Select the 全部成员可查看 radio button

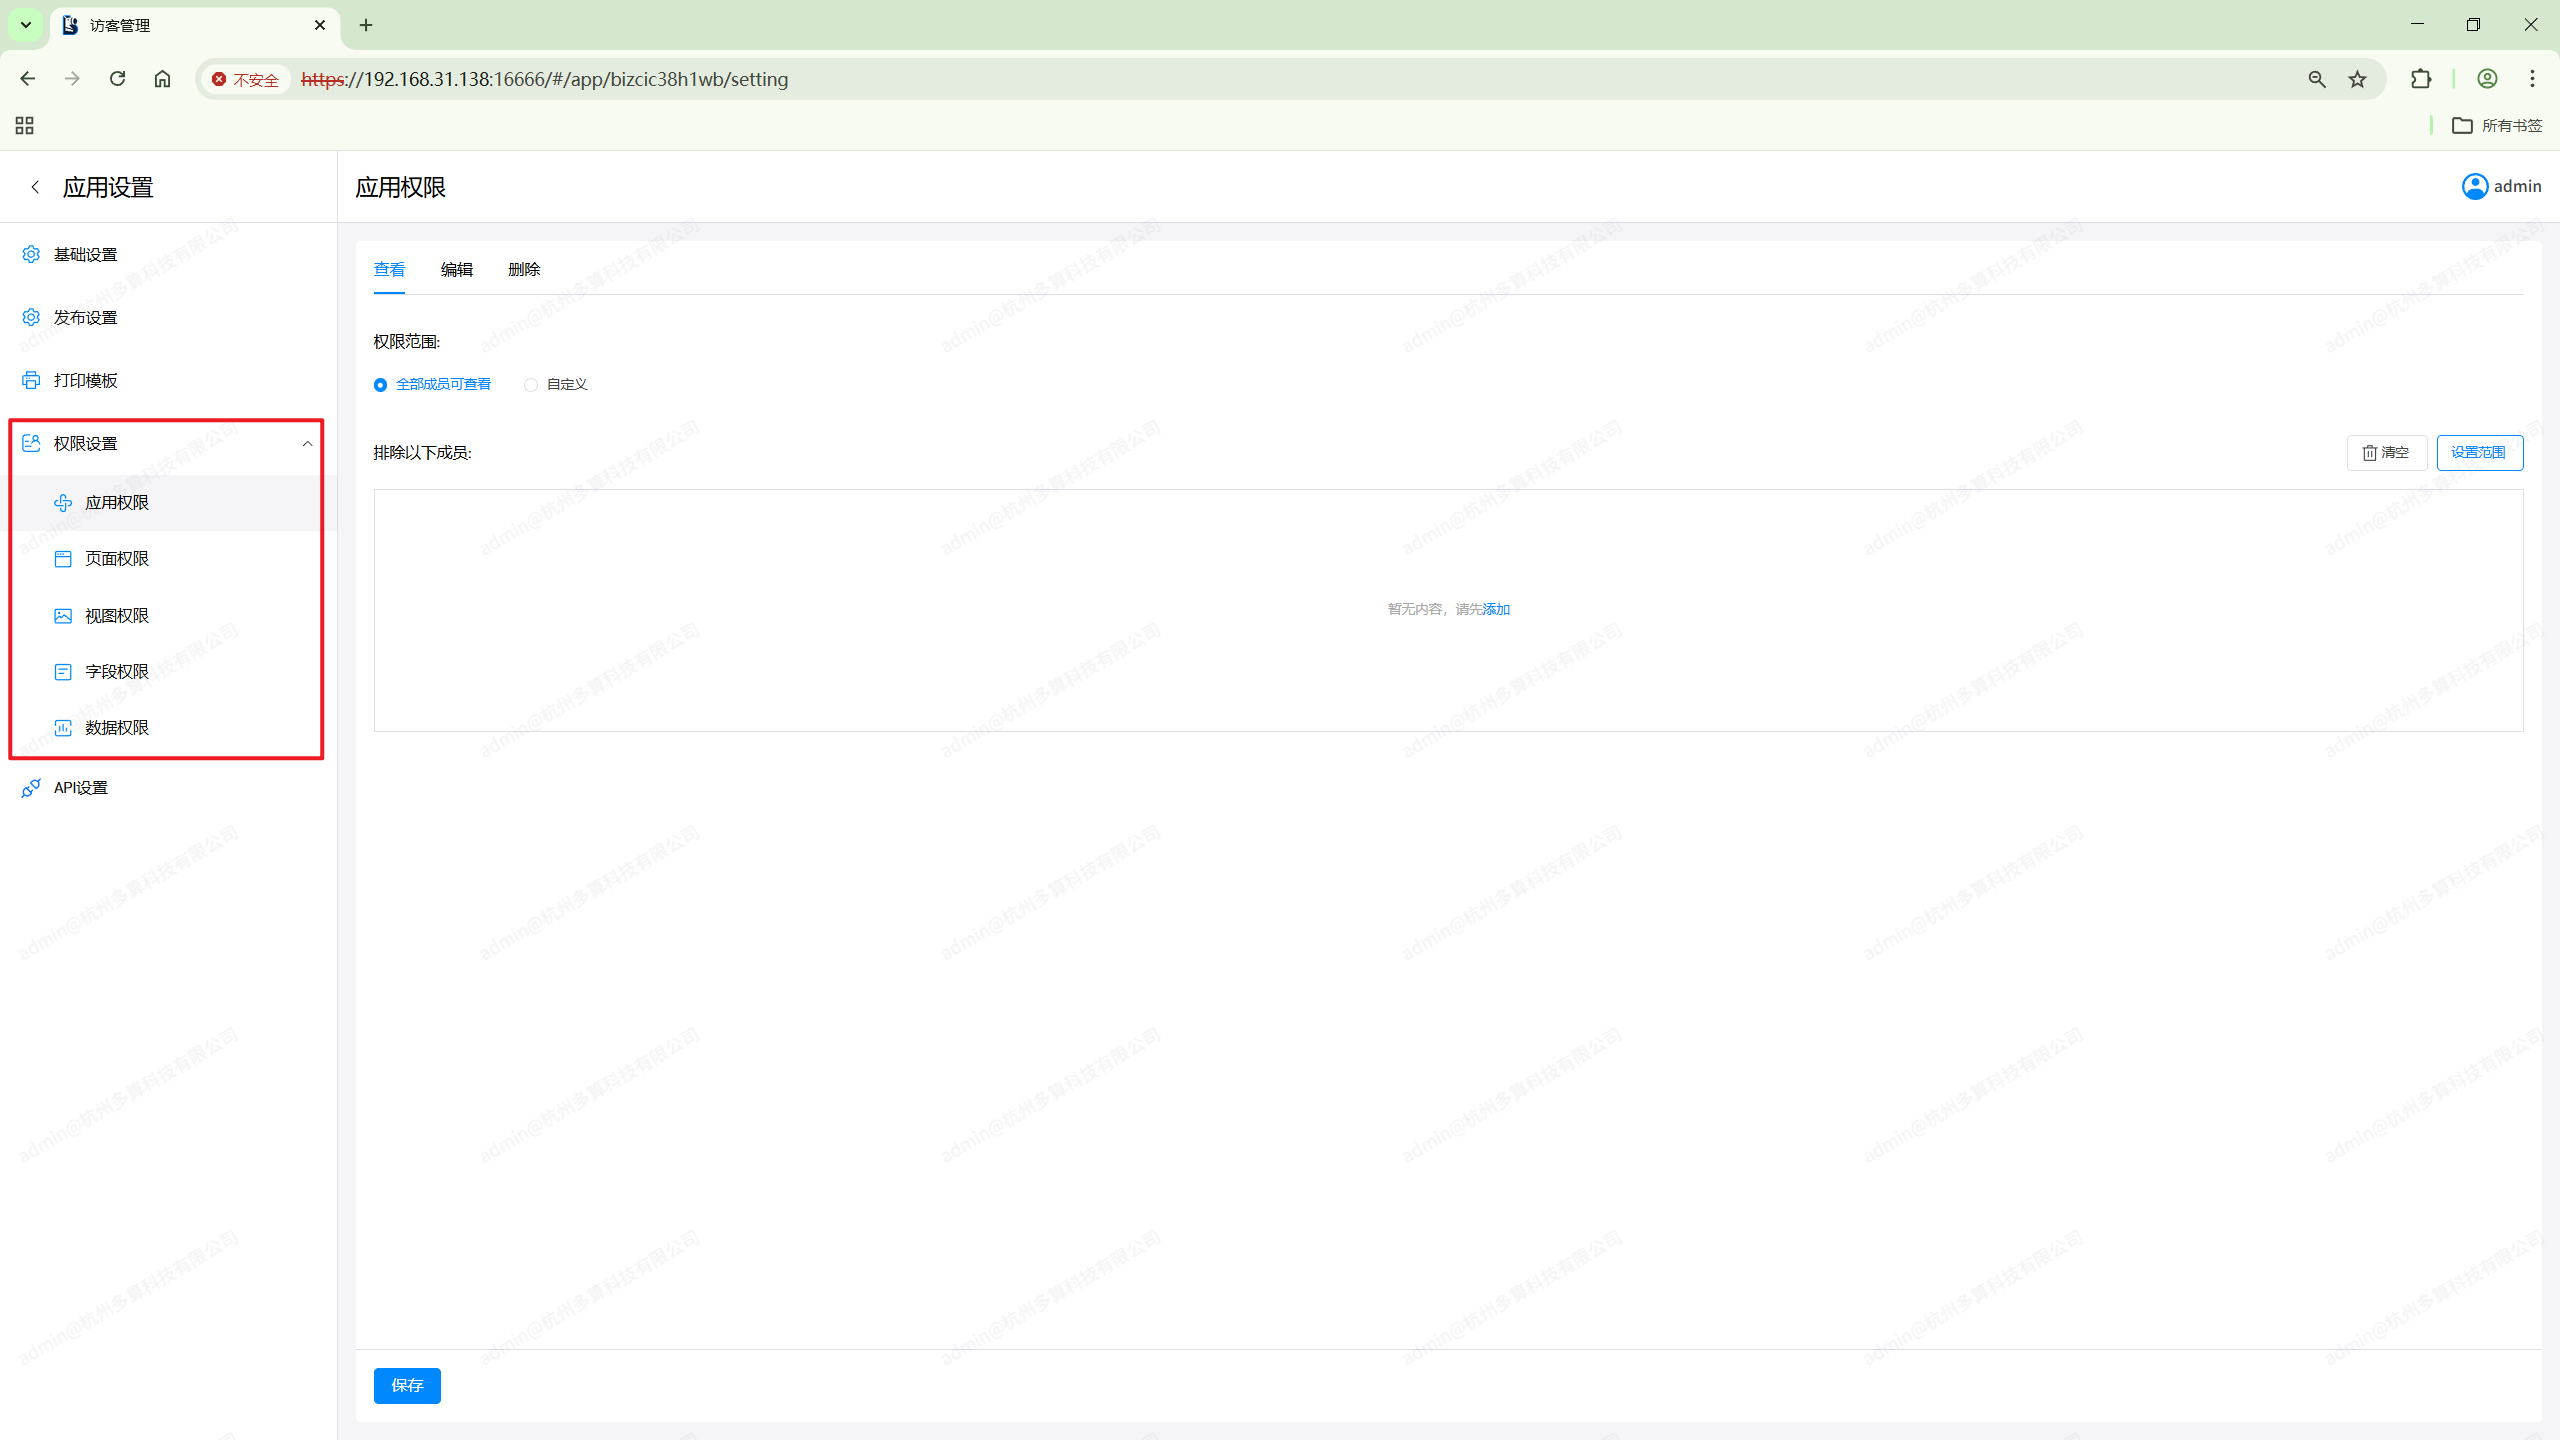coord(381,385)
